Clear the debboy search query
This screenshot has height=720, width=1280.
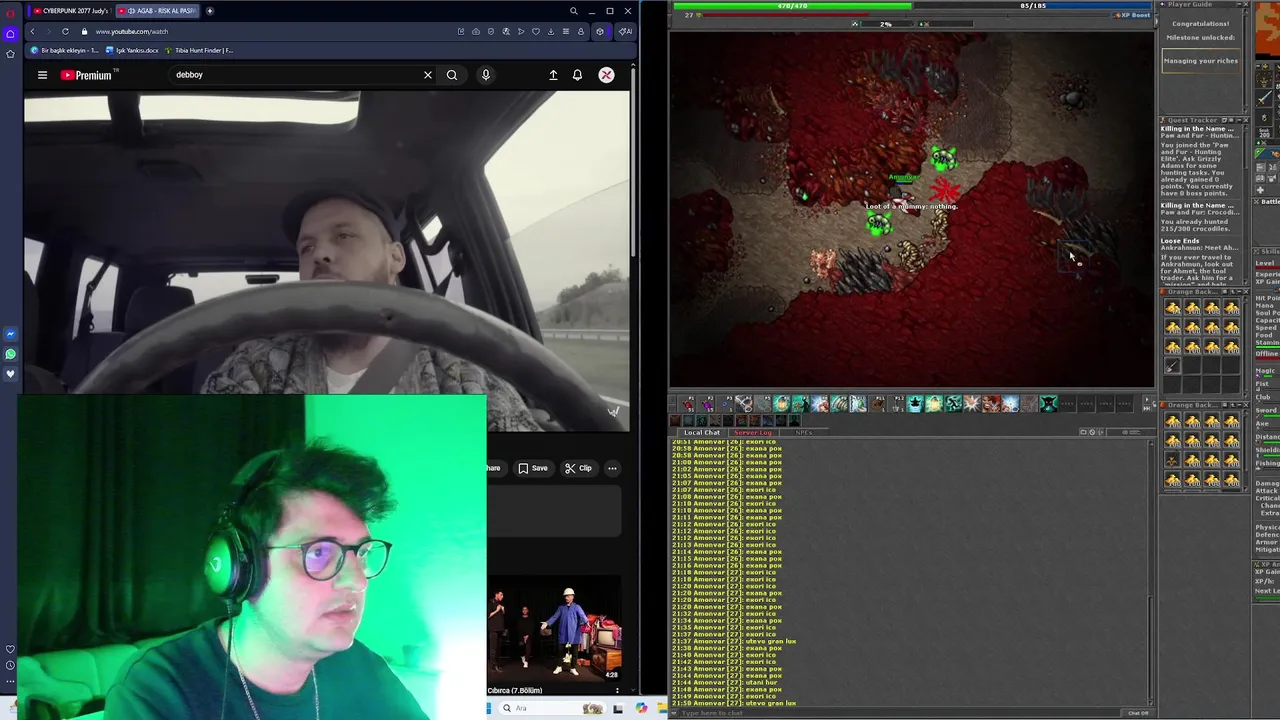(x=428, y=75)
